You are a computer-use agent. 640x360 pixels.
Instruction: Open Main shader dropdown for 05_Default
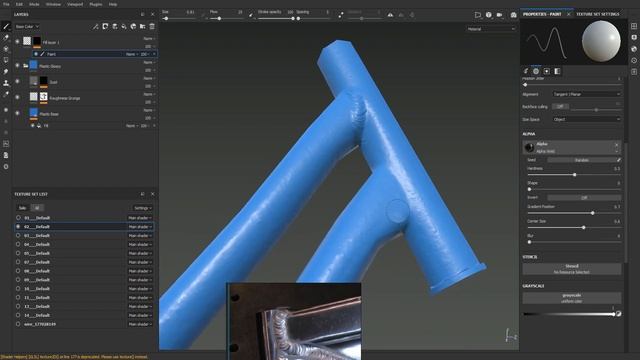click(140, 253)
